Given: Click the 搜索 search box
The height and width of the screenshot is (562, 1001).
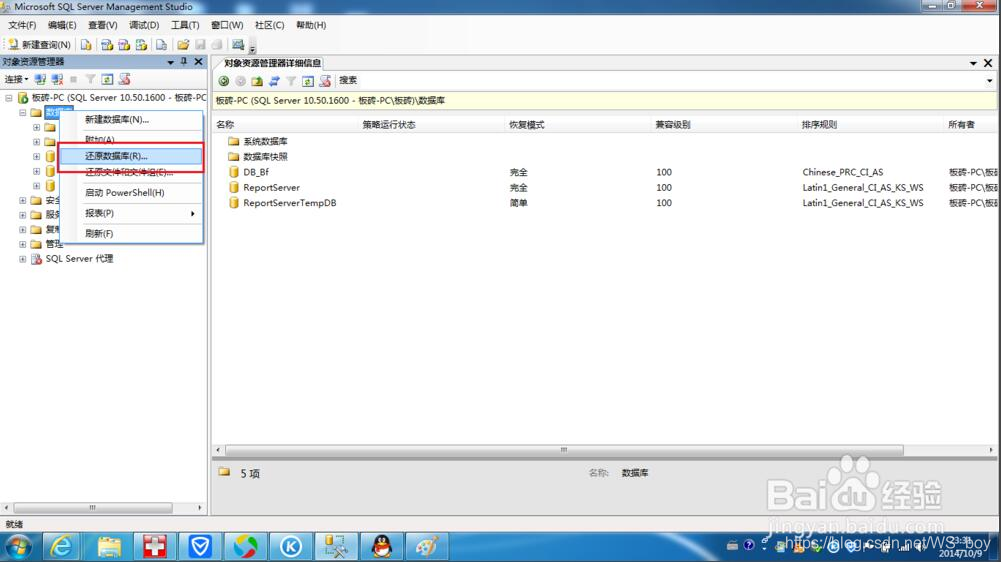Looking at the screenshot, I should coord(661,80).
